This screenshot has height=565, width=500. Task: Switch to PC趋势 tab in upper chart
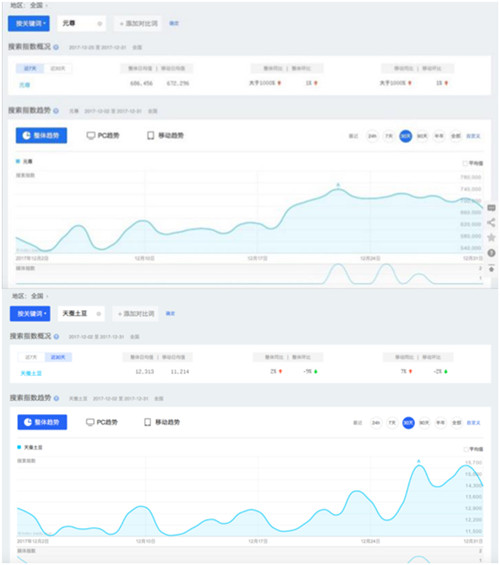[103, 135]
